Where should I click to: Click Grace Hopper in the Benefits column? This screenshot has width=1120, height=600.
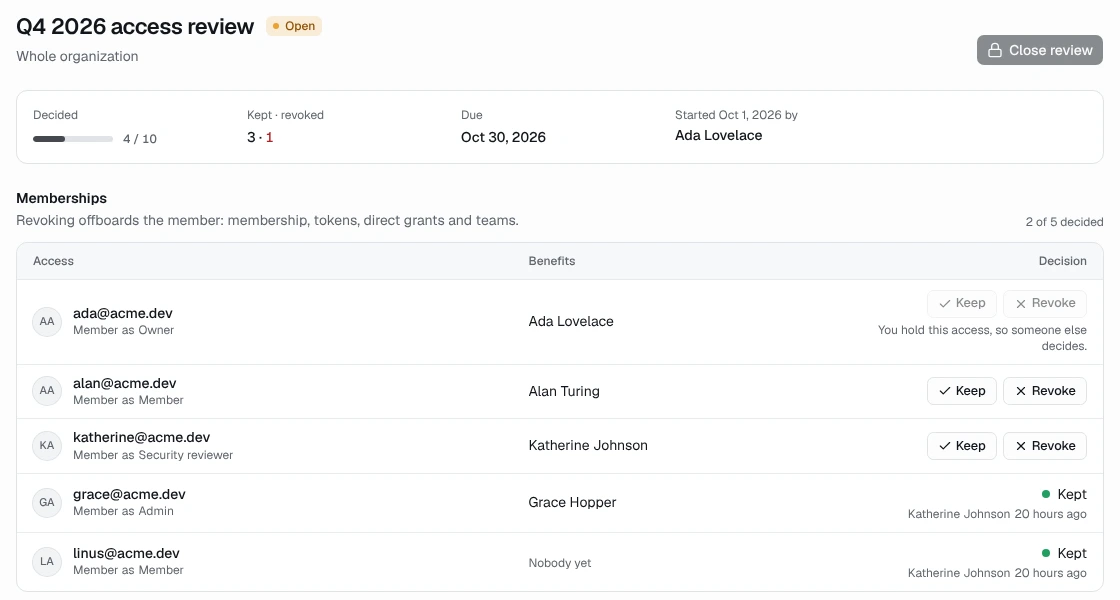(x=572, y=502)
